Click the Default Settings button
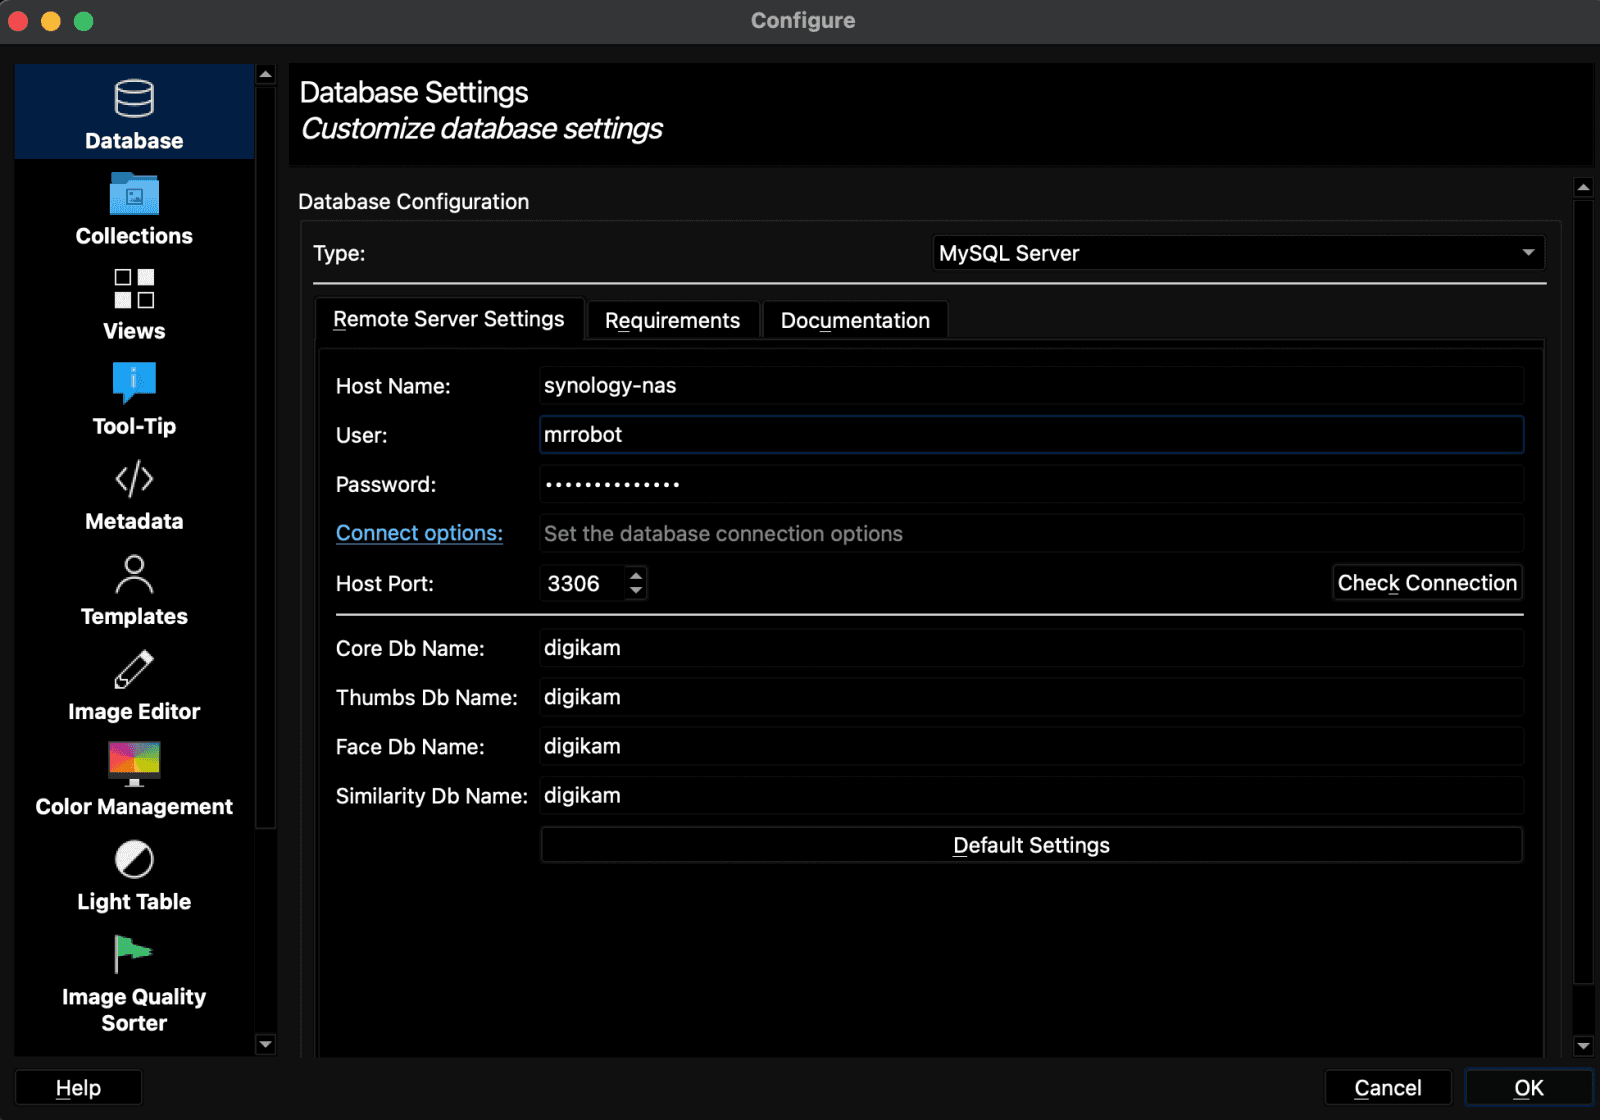The image size is (1600, 1120). (1031, 844)
